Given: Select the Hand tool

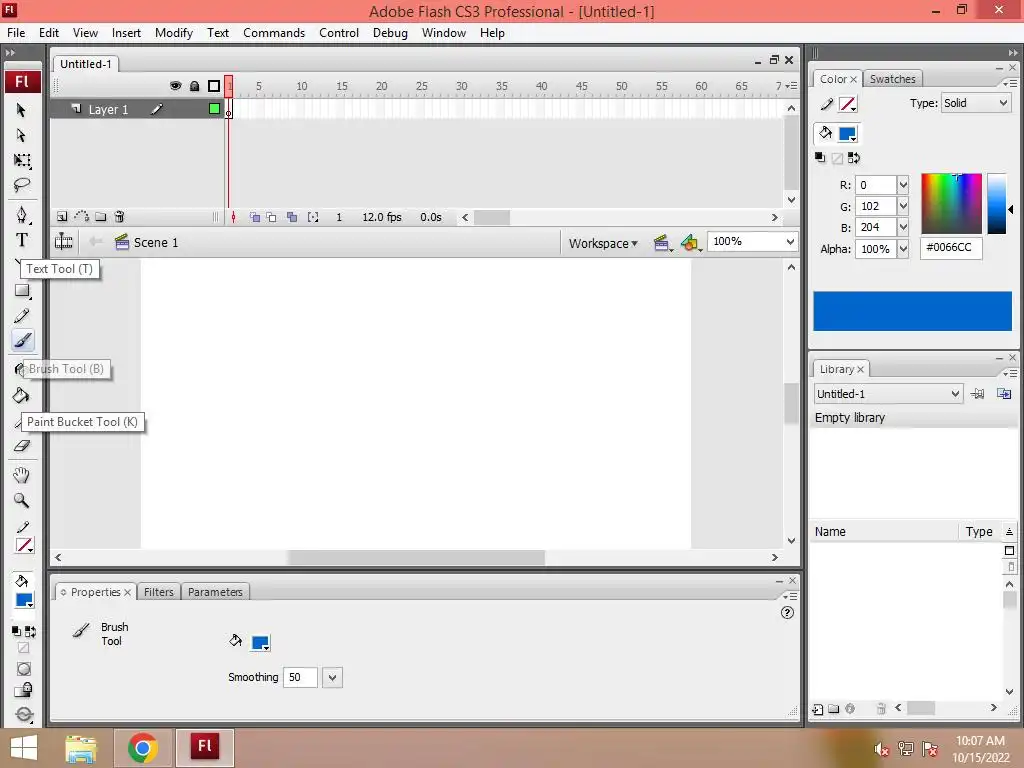Looking at the screenshot, I should 22,475.
